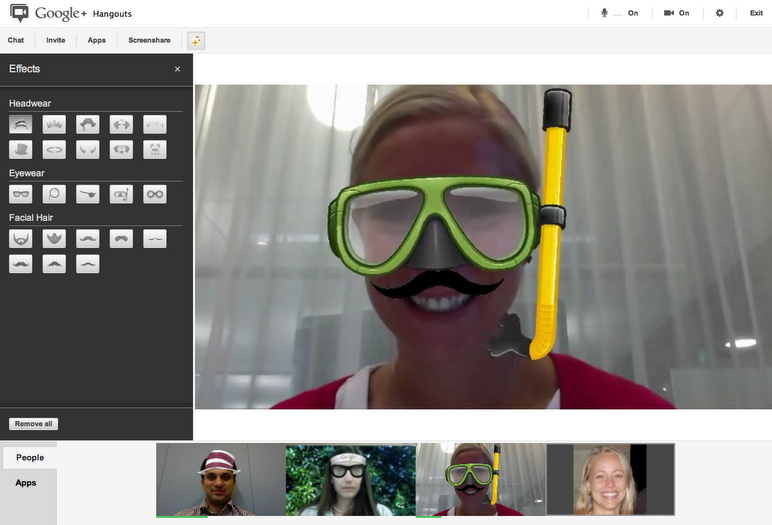Add the top hat effect
This screenshot has height=525, width=772.
21,150
